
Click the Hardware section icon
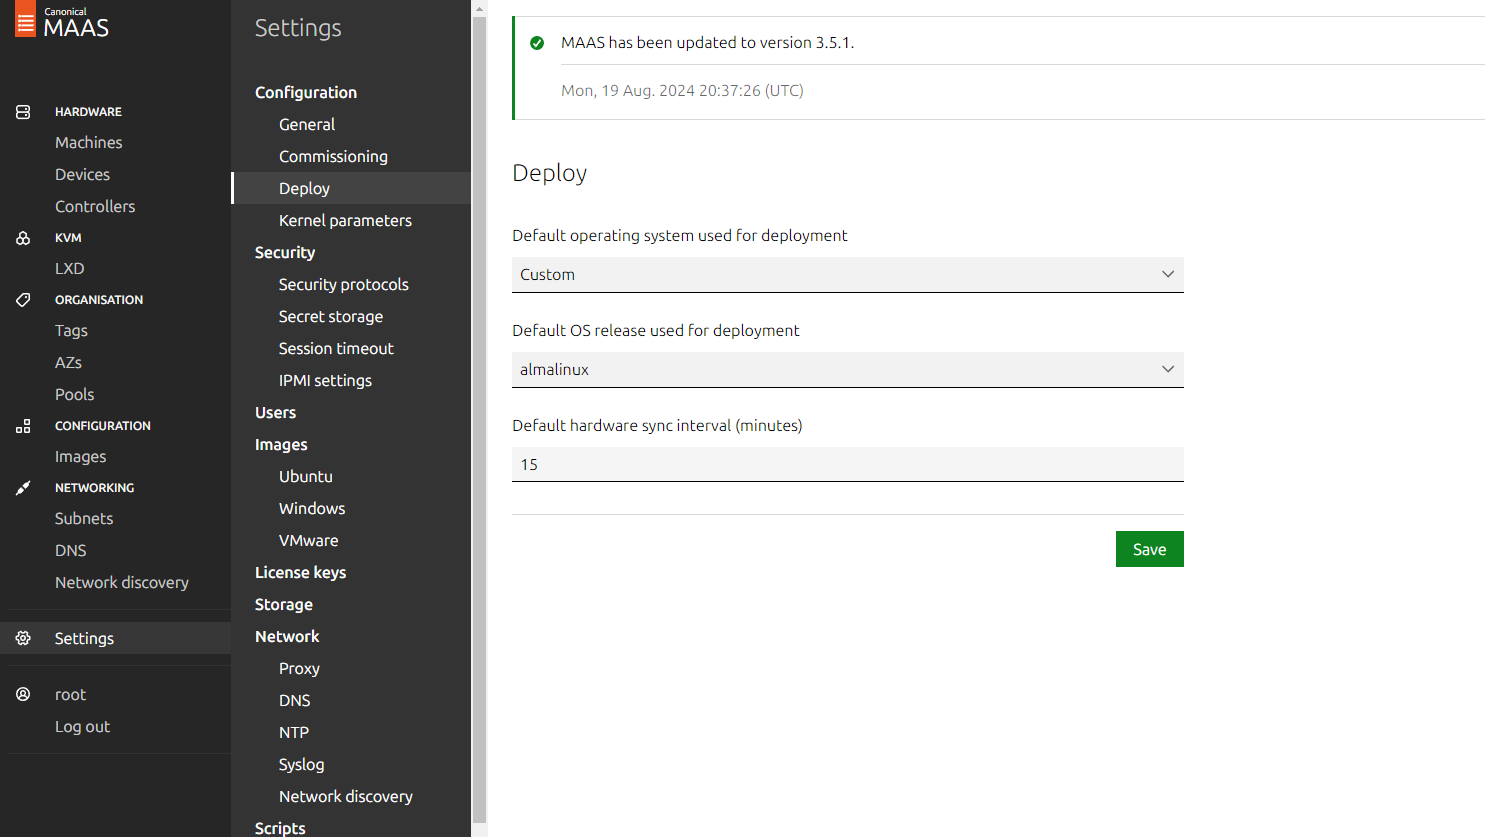coord(23,112)
